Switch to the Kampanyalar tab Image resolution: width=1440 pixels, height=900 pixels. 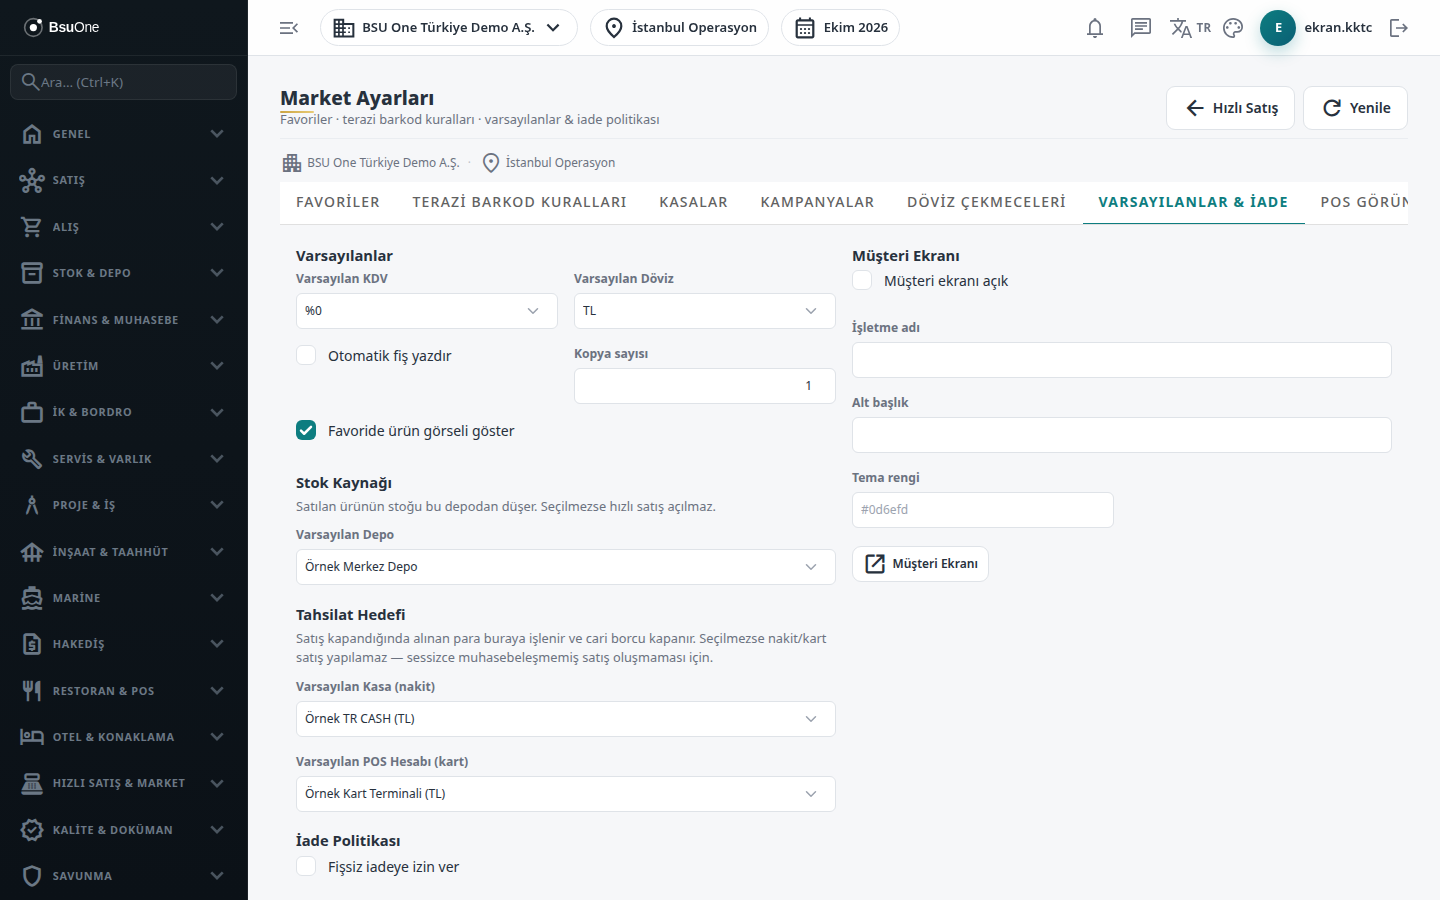[818, 202]
